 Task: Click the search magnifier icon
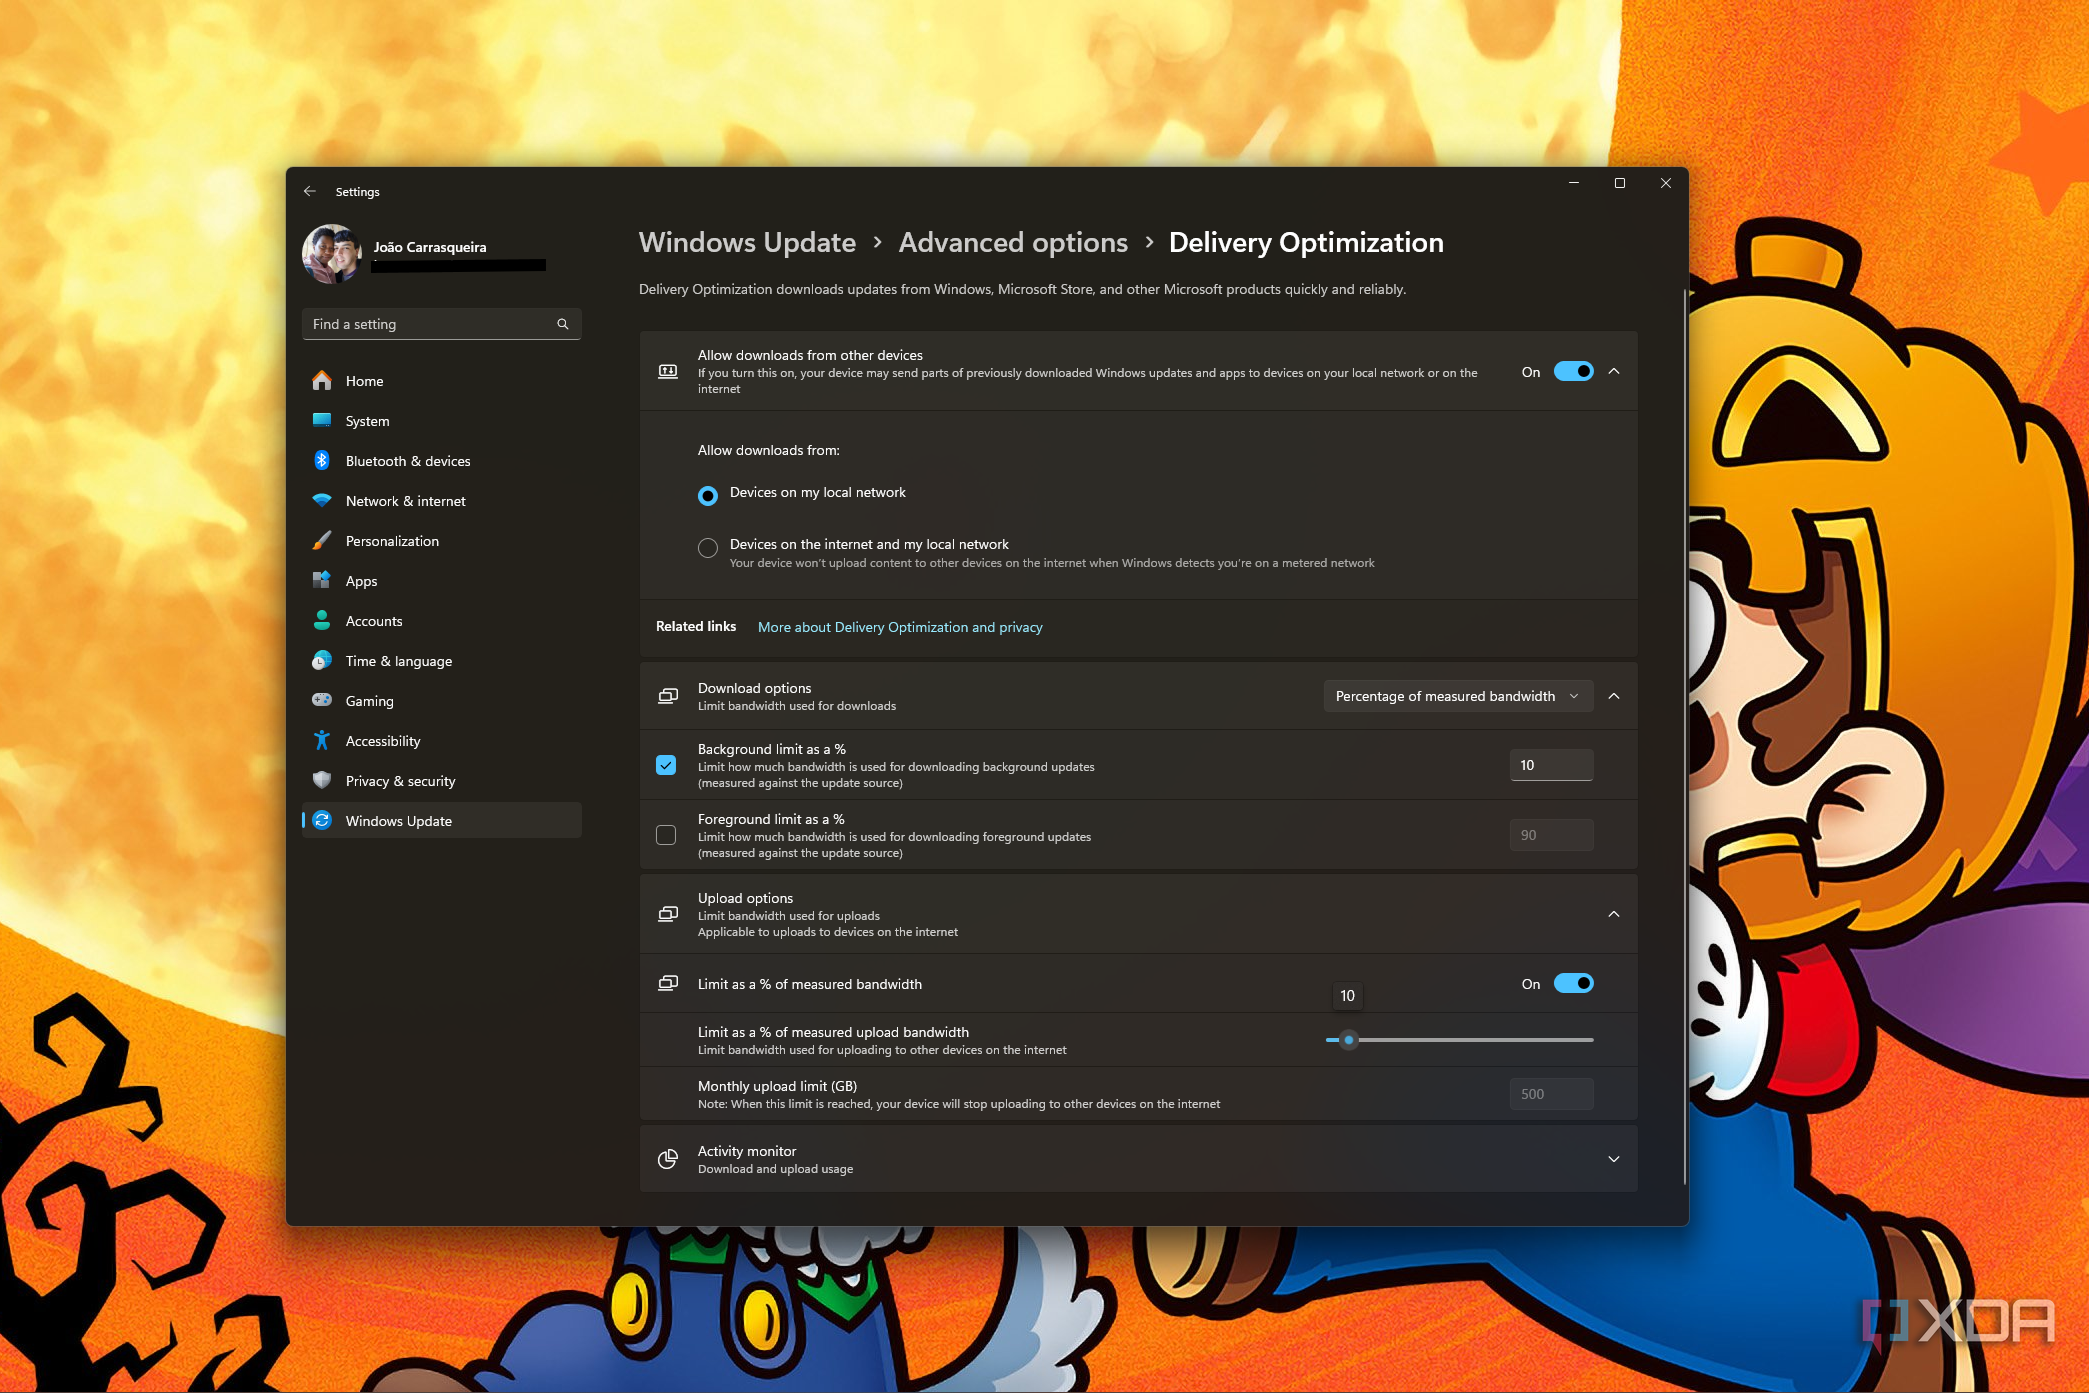point(563,324)
